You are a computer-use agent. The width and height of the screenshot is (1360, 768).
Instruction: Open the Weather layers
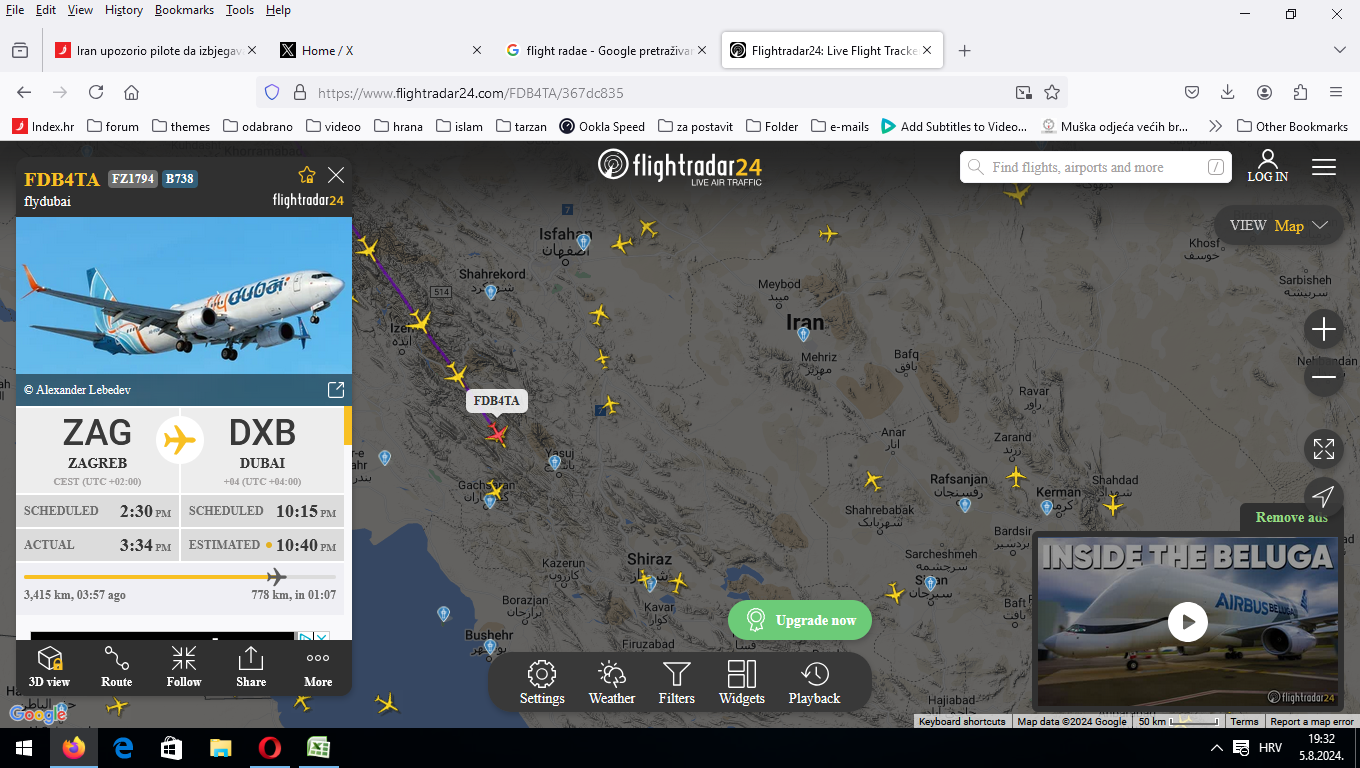[612, 683]
